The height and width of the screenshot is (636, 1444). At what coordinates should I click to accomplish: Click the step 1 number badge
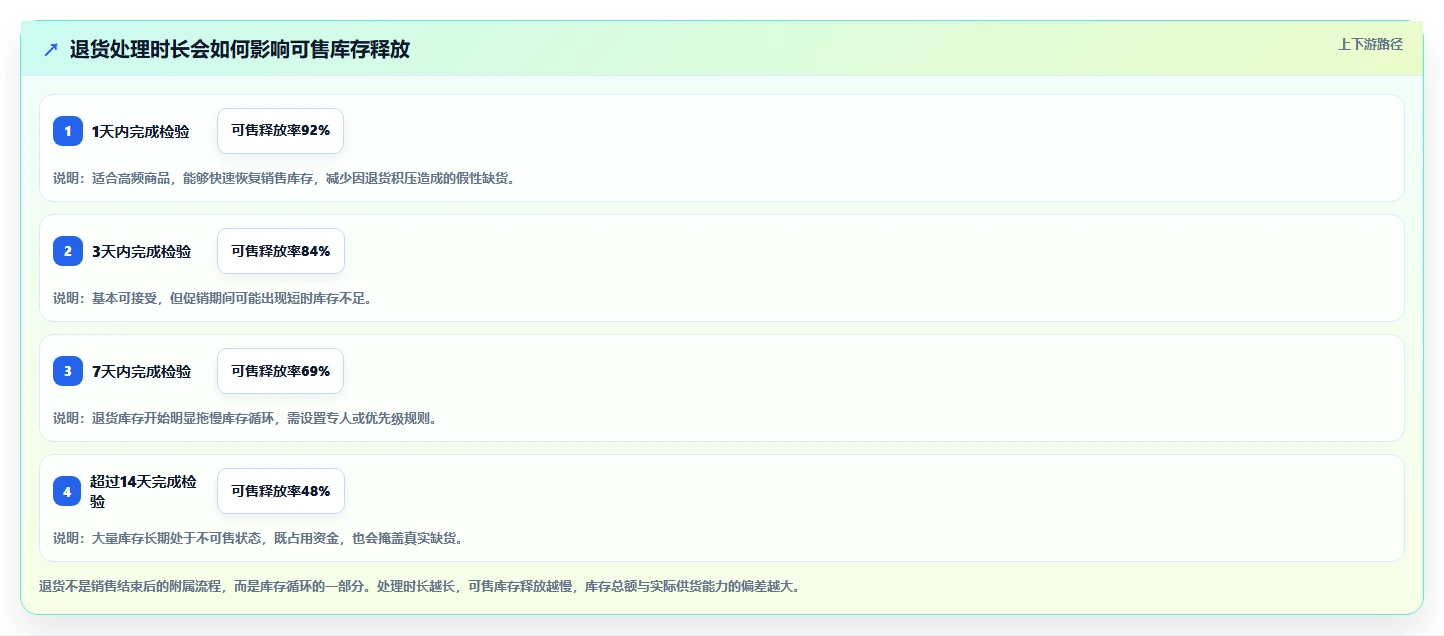point(68,131)
